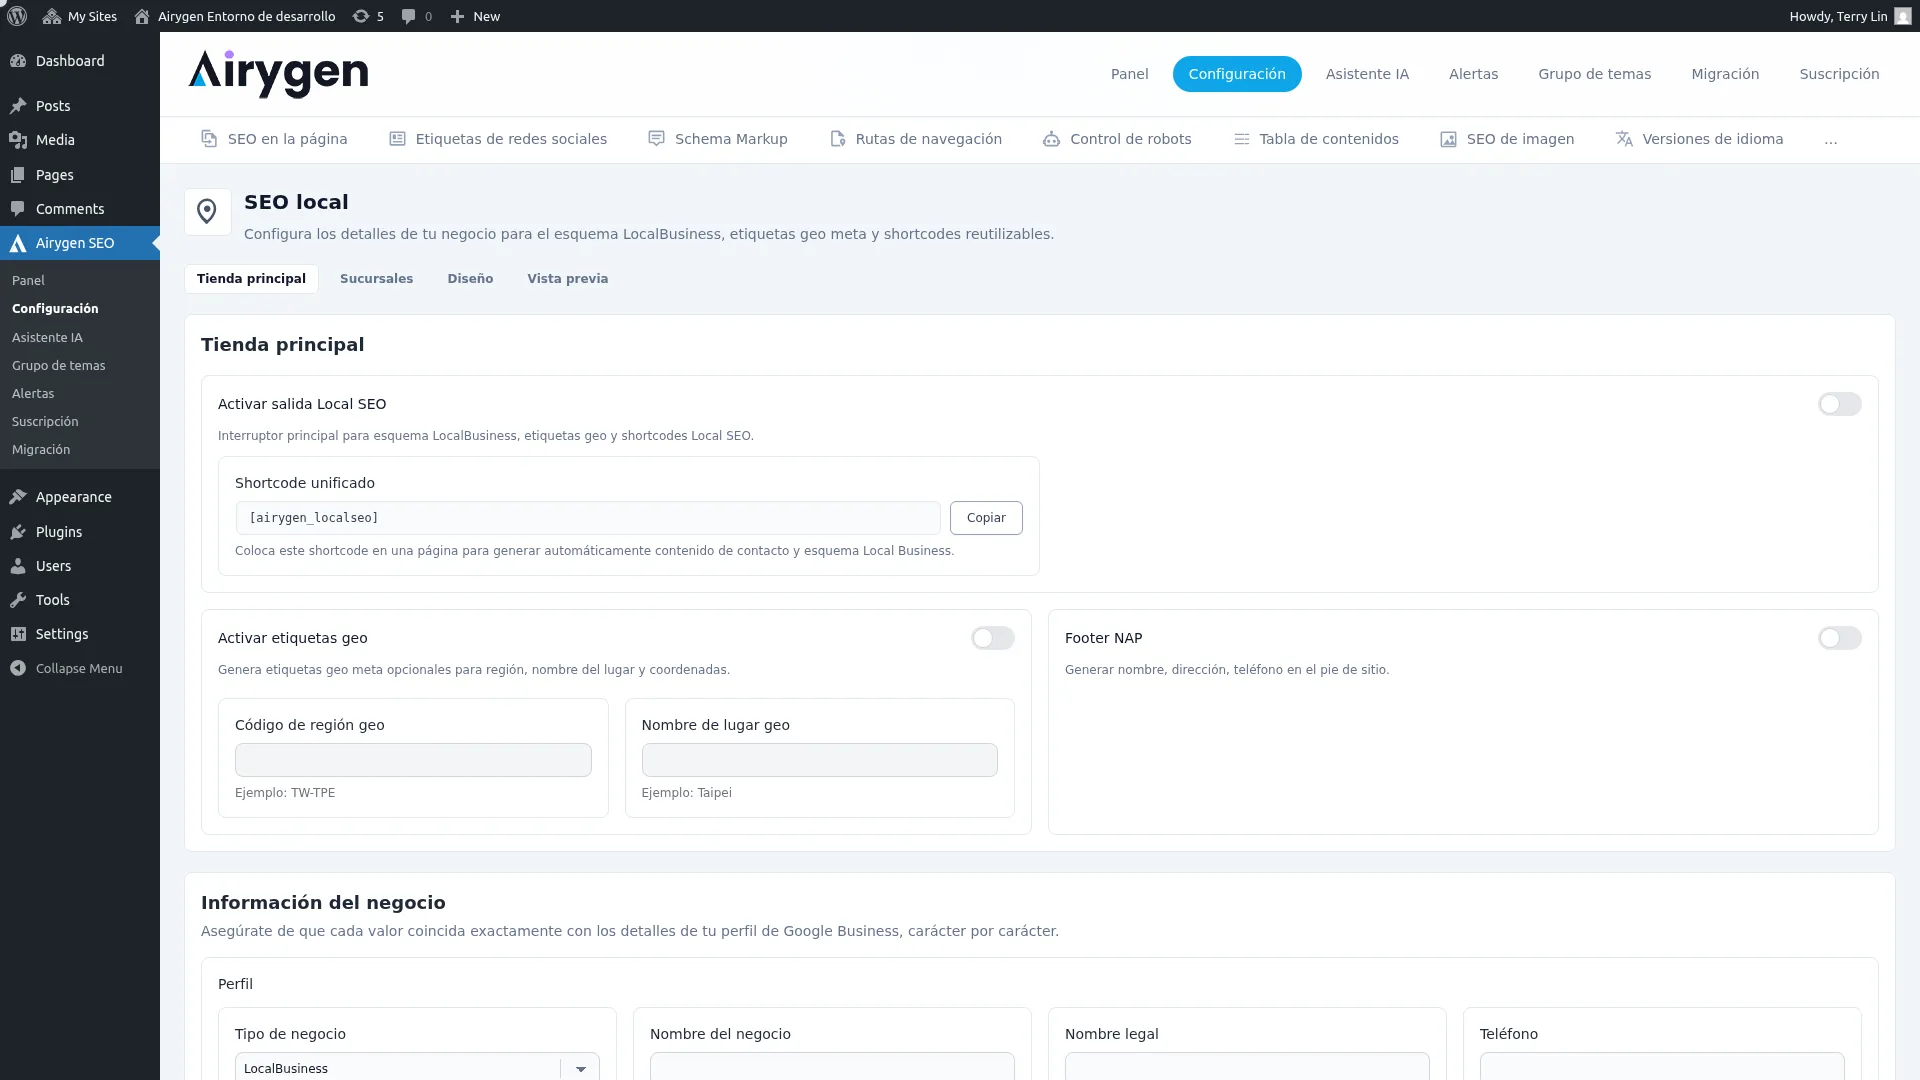Open the Sucursales tab

coord(376,279)
